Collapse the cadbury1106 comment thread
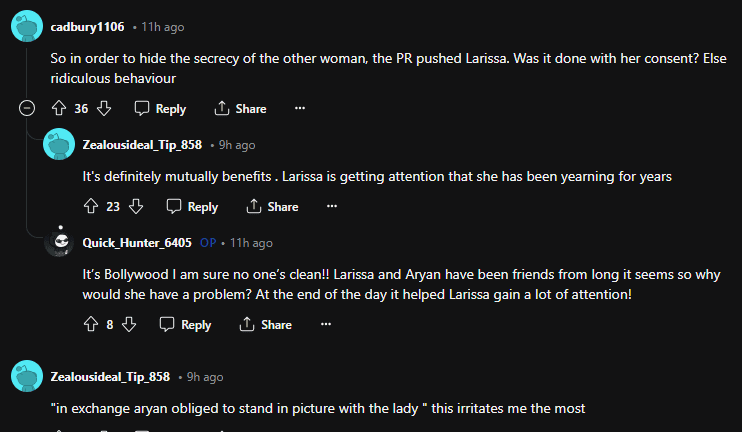 point(27,108)
